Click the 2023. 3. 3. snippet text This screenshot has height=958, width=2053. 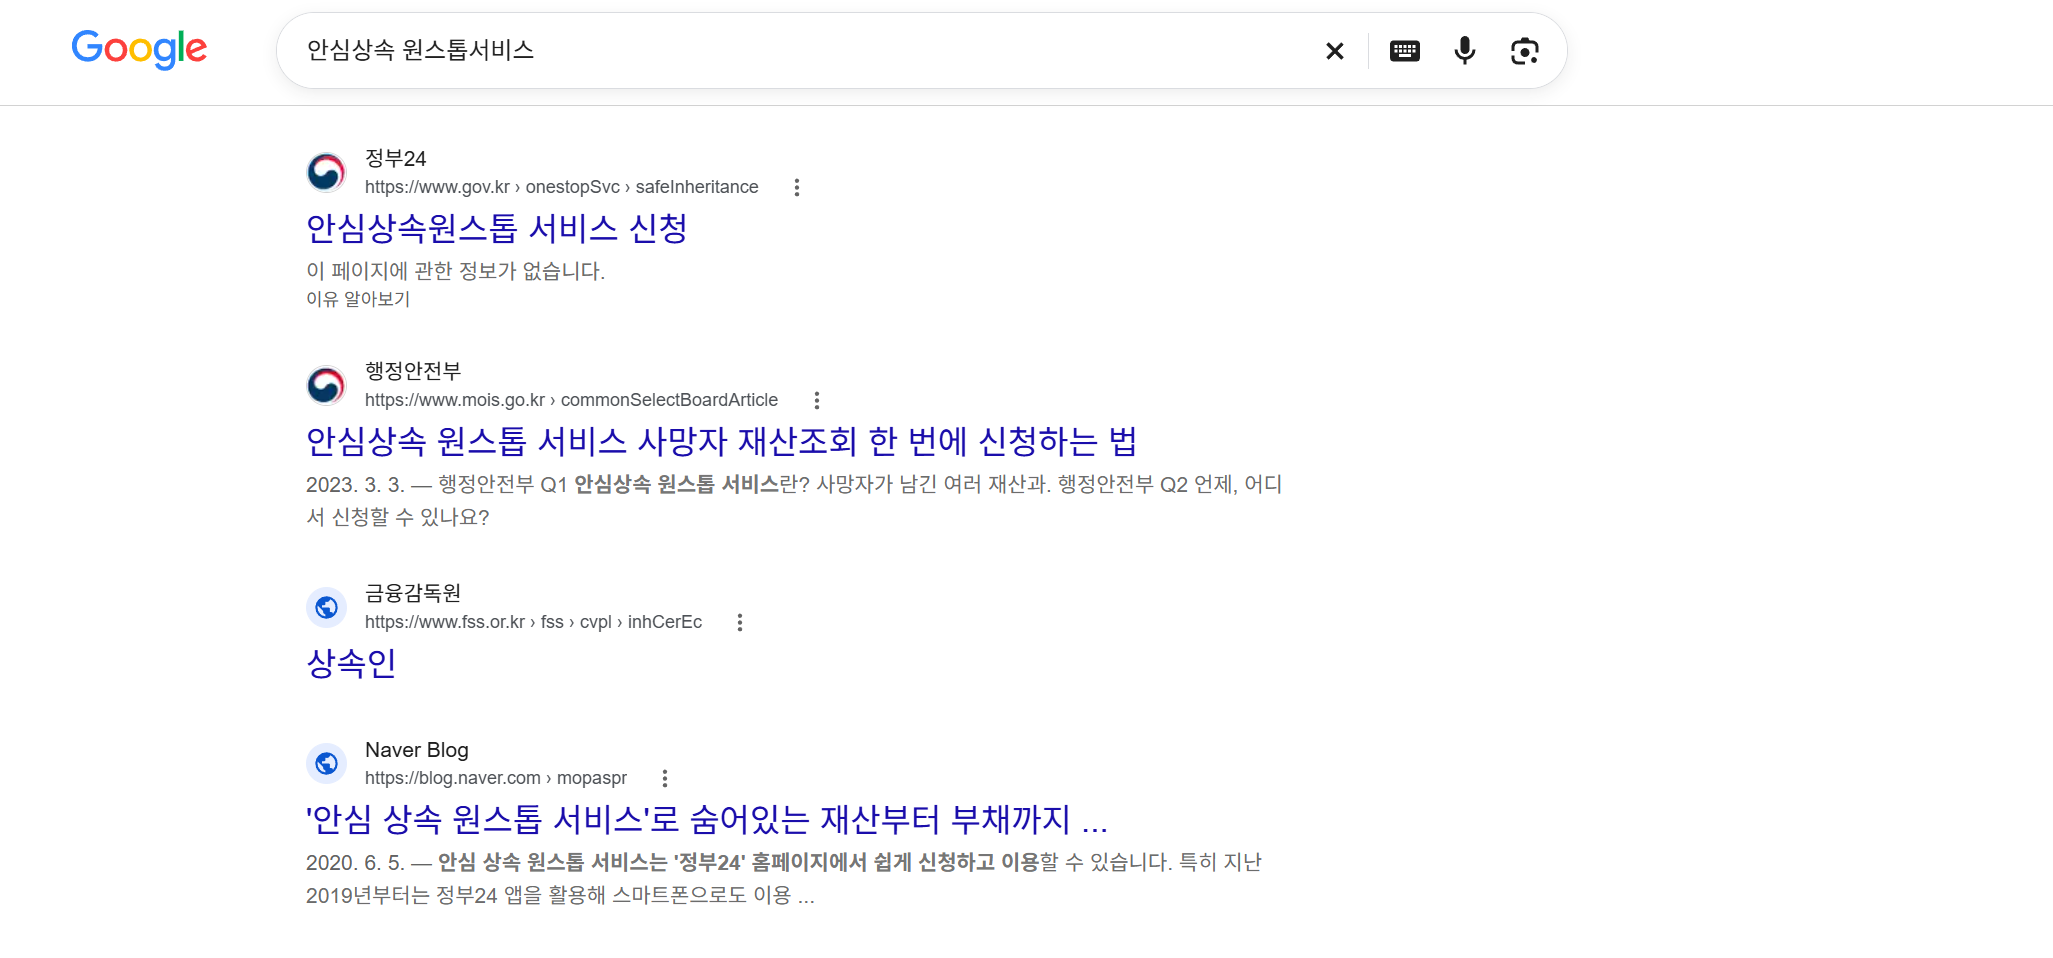tap(794, 501)
